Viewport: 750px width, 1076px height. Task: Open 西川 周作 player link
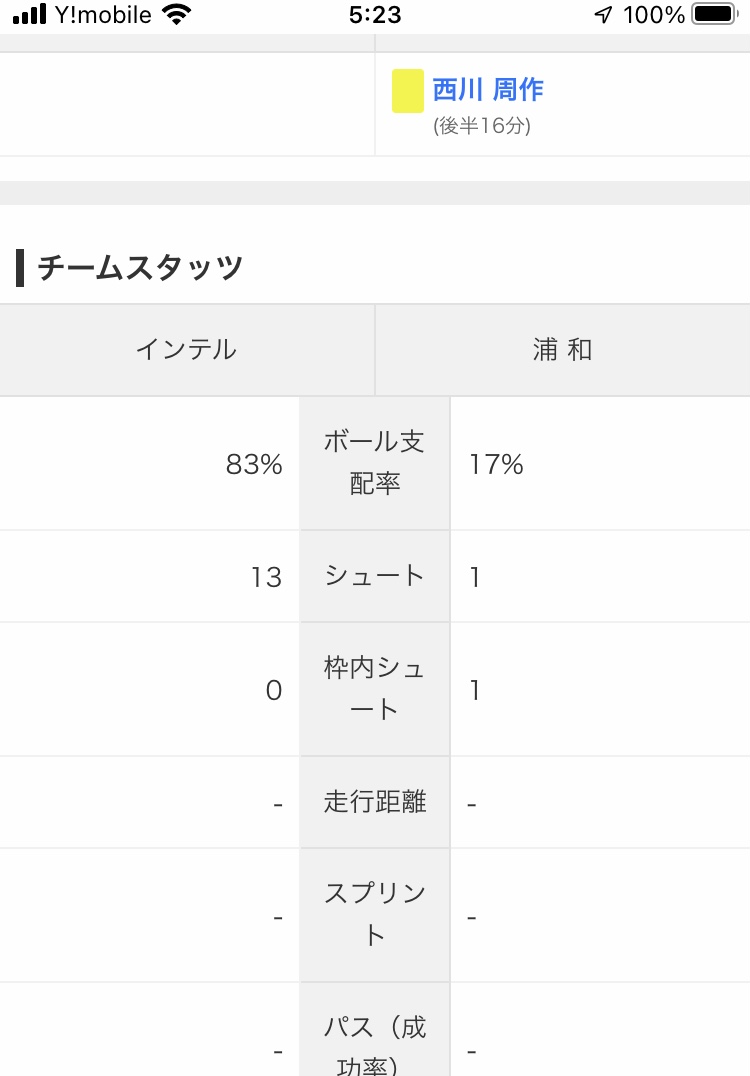488,90
